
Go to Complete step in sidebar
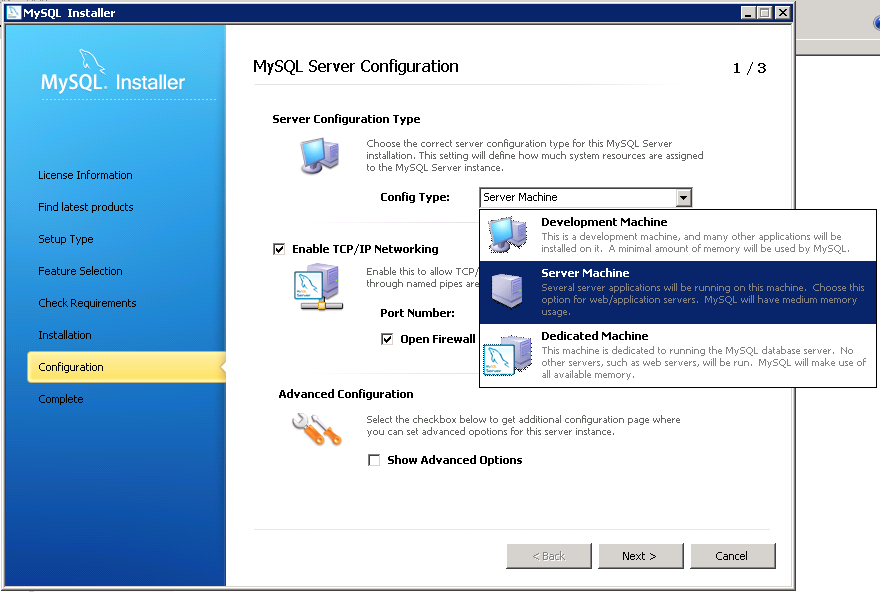pos(61,399)
